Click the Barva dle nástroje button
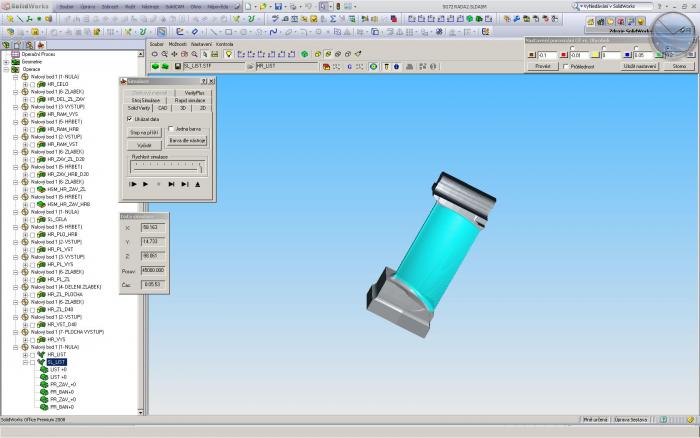 tap(188, 141)
